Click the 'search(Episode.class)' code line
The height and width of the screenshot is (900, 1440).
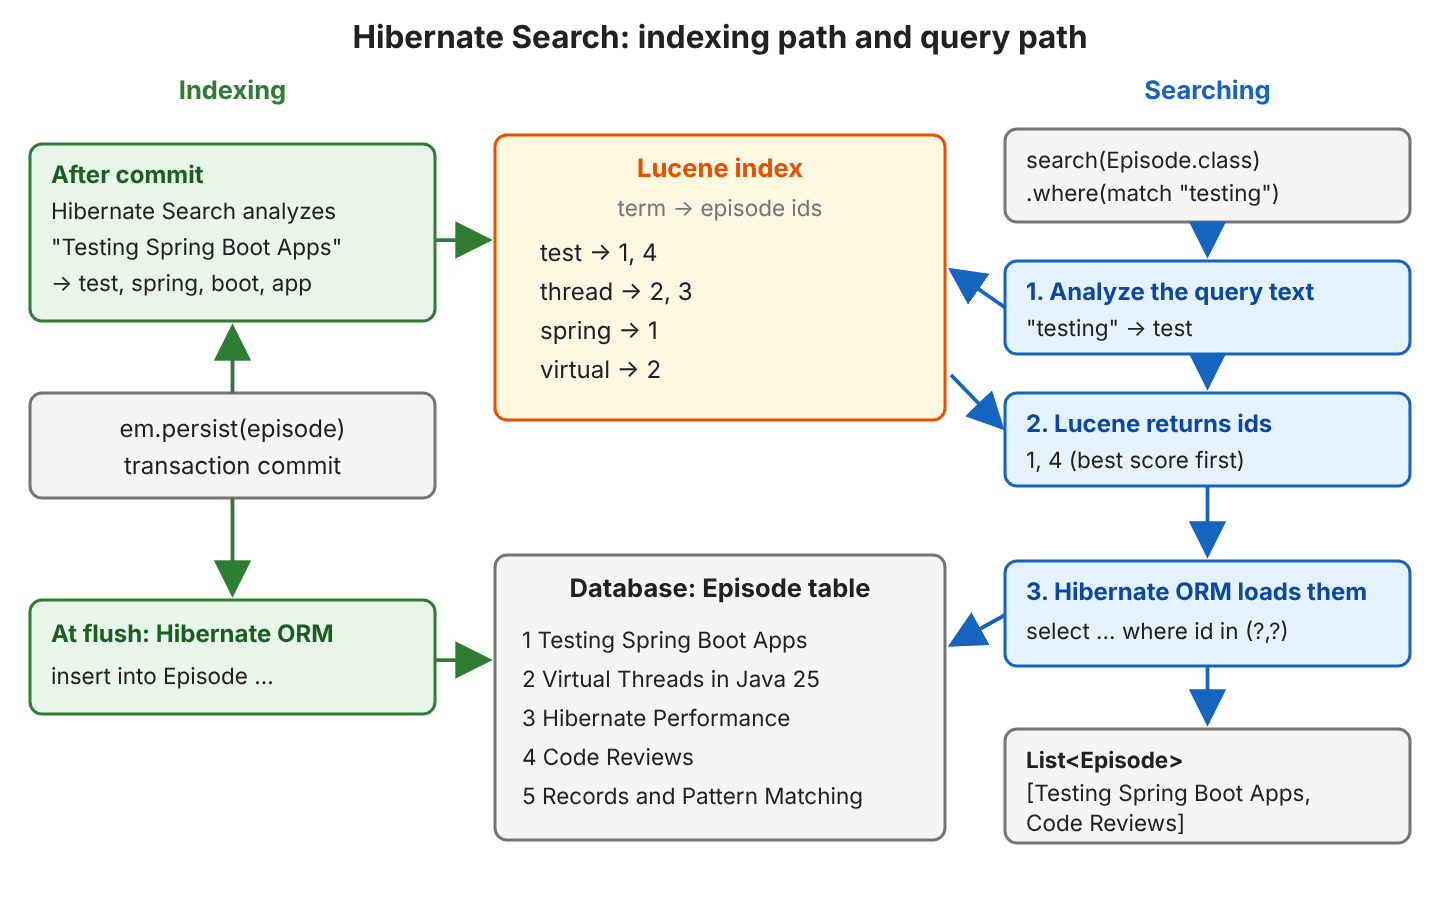(x=1143, y=160)
